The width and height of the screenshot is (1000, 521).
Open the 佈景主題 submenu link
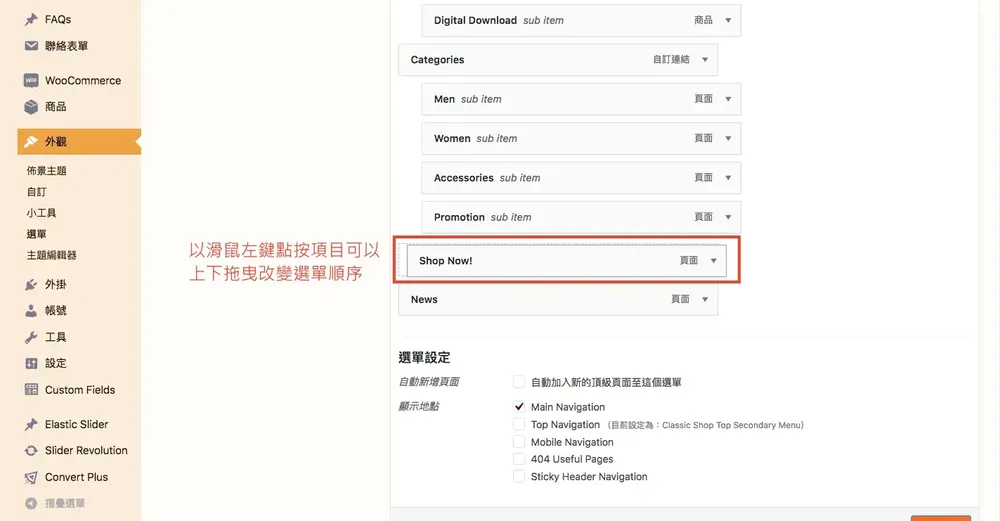pos(47,171)
